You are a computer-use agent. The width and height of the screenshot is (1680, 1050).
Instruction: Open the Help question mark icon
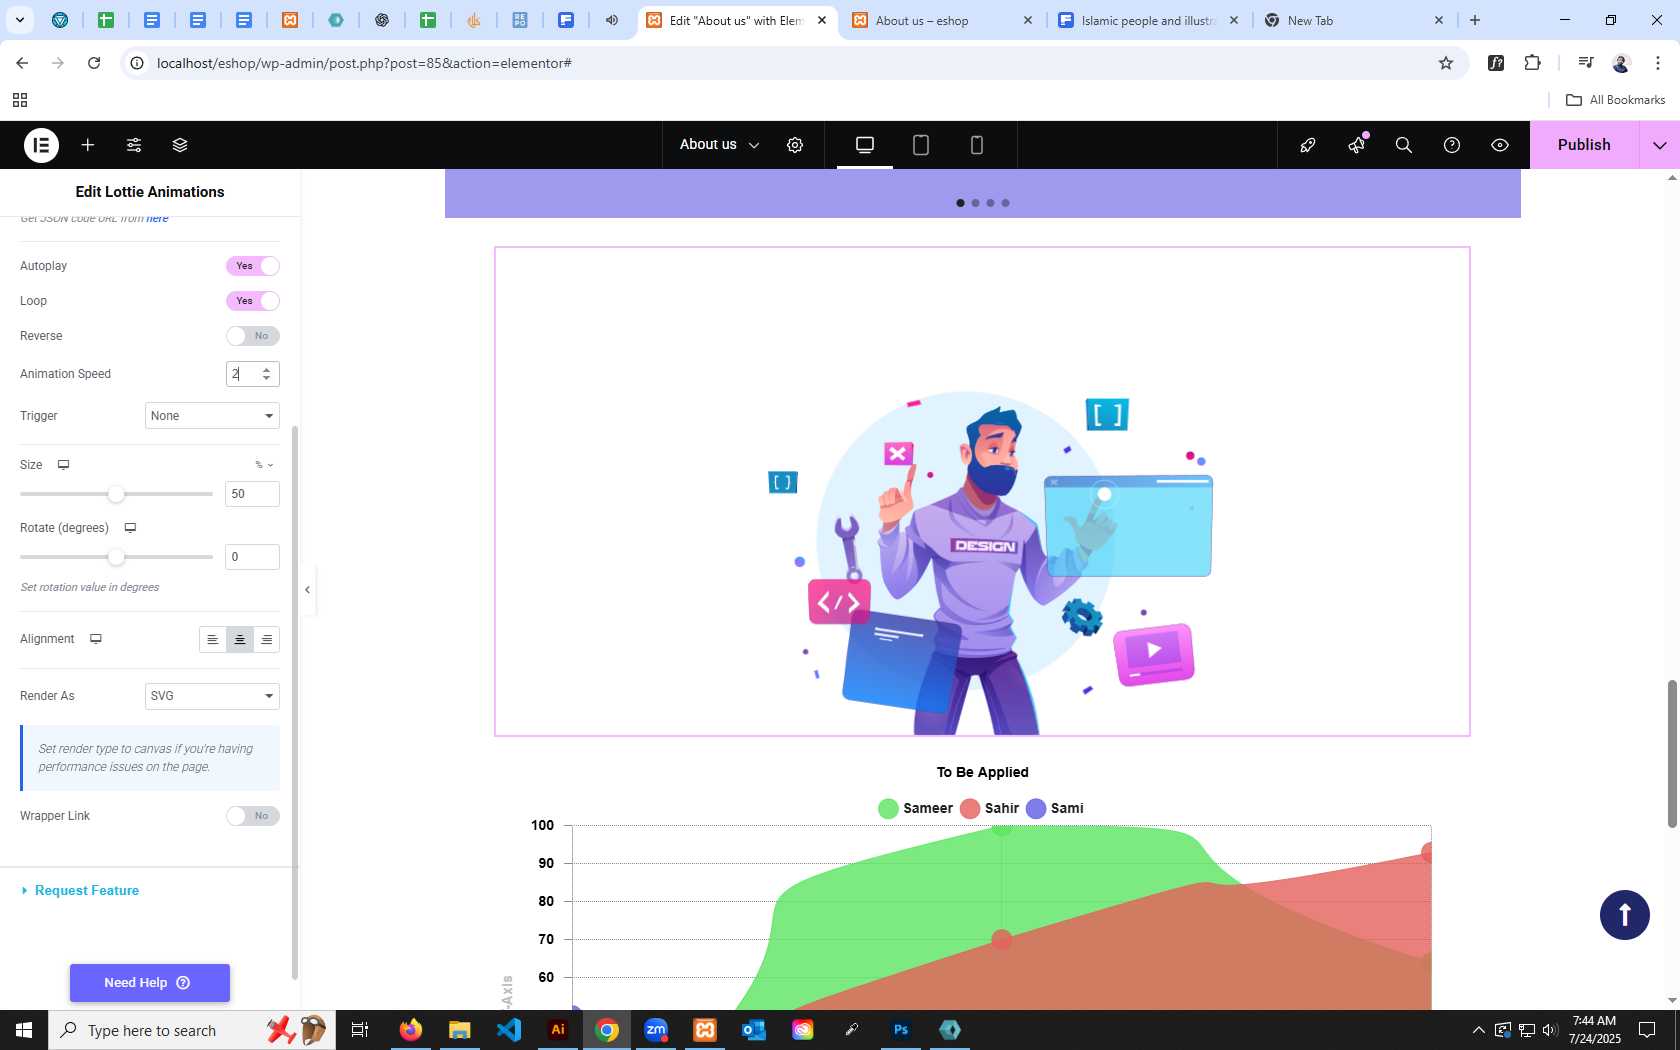click(1452, 145)
